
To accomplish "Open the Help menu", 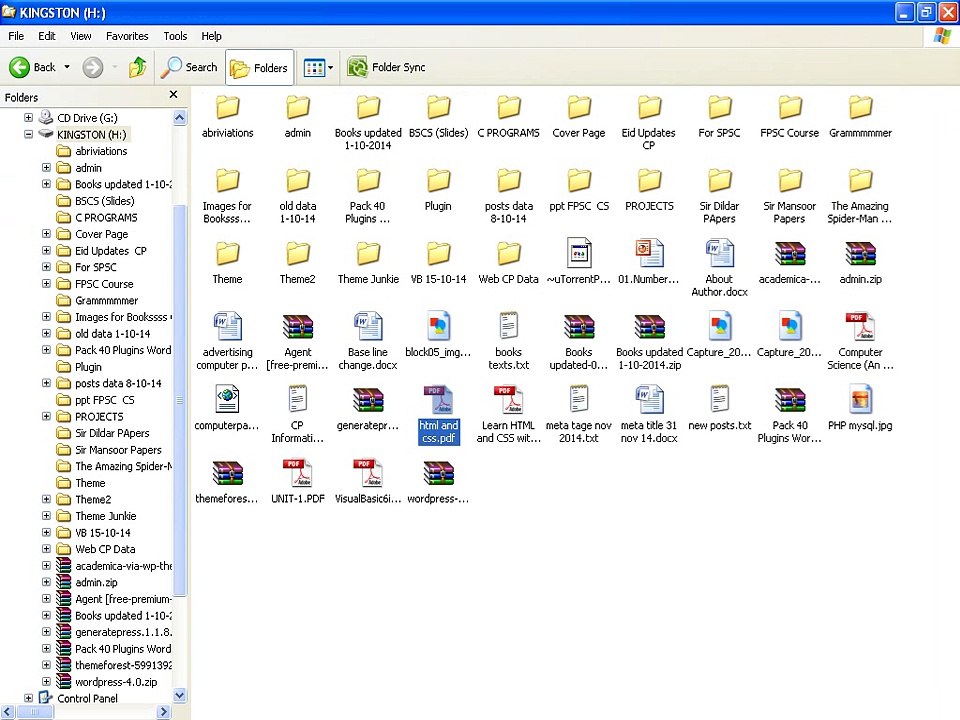I will coord(211,36).
